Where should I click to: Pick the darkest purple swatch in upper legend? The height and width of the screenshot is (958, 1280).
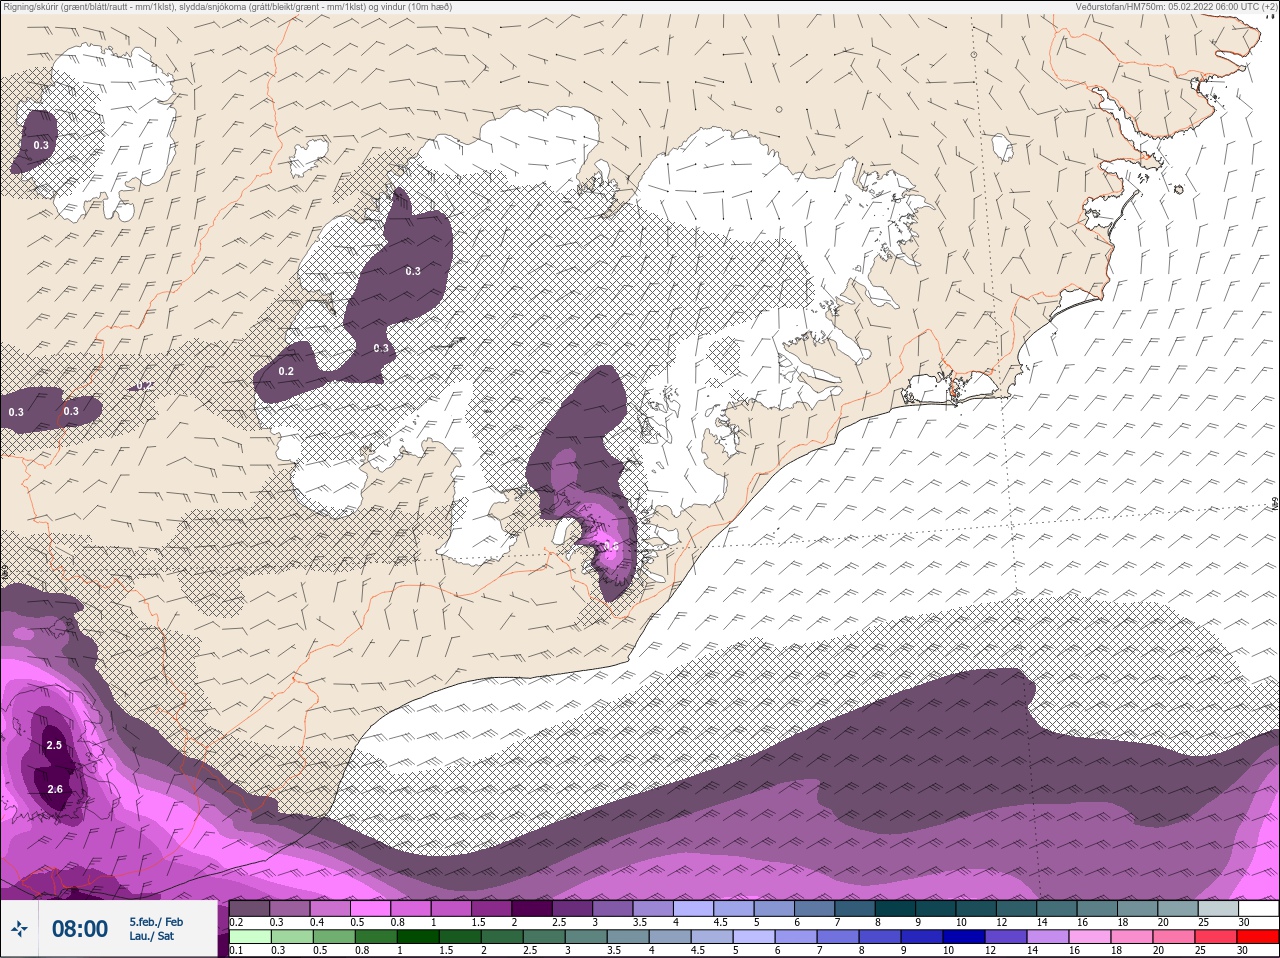click(533, 909)
